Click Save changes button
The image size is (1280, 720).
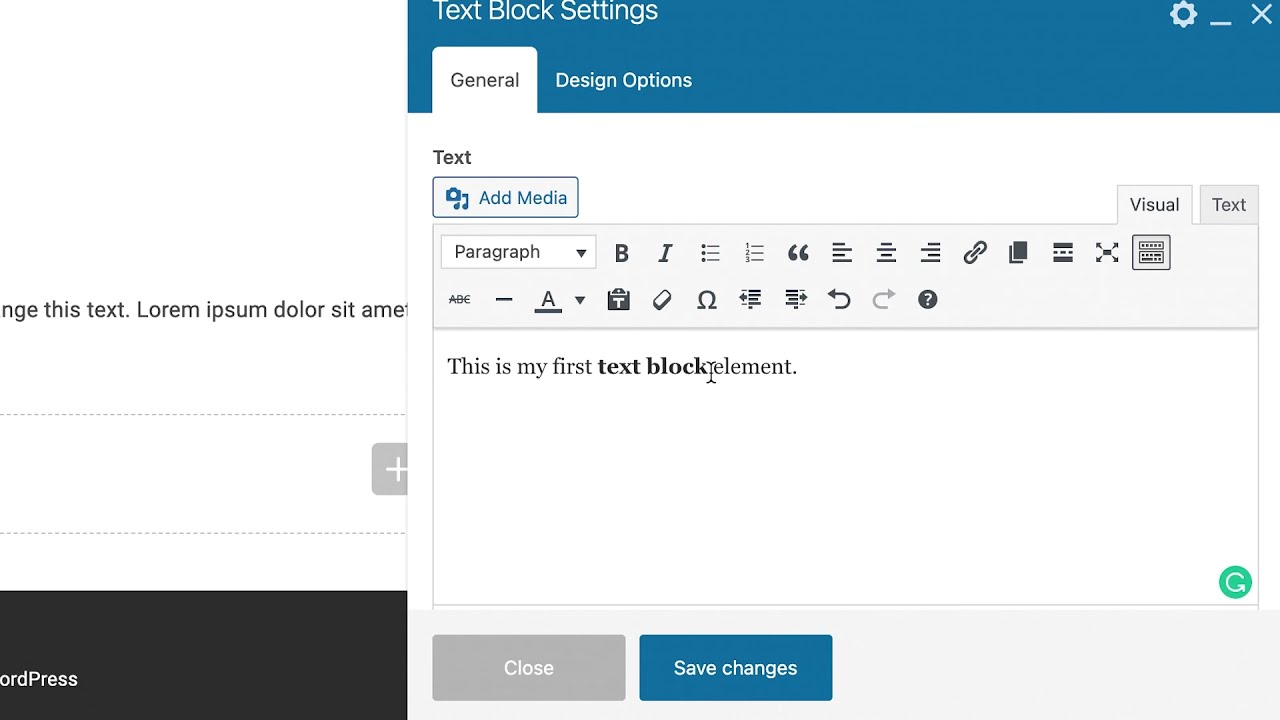[x=735, y=668]
